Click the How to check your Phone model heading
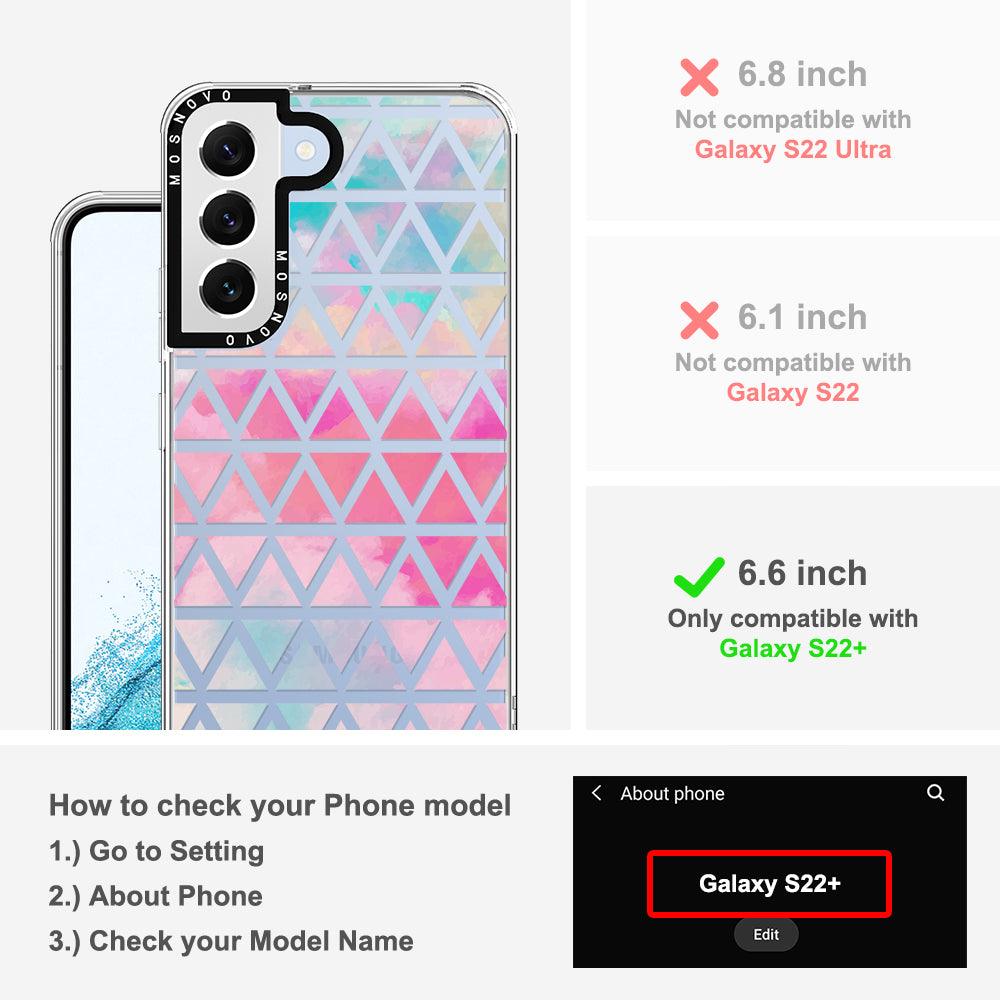 [x=280, y=805]
